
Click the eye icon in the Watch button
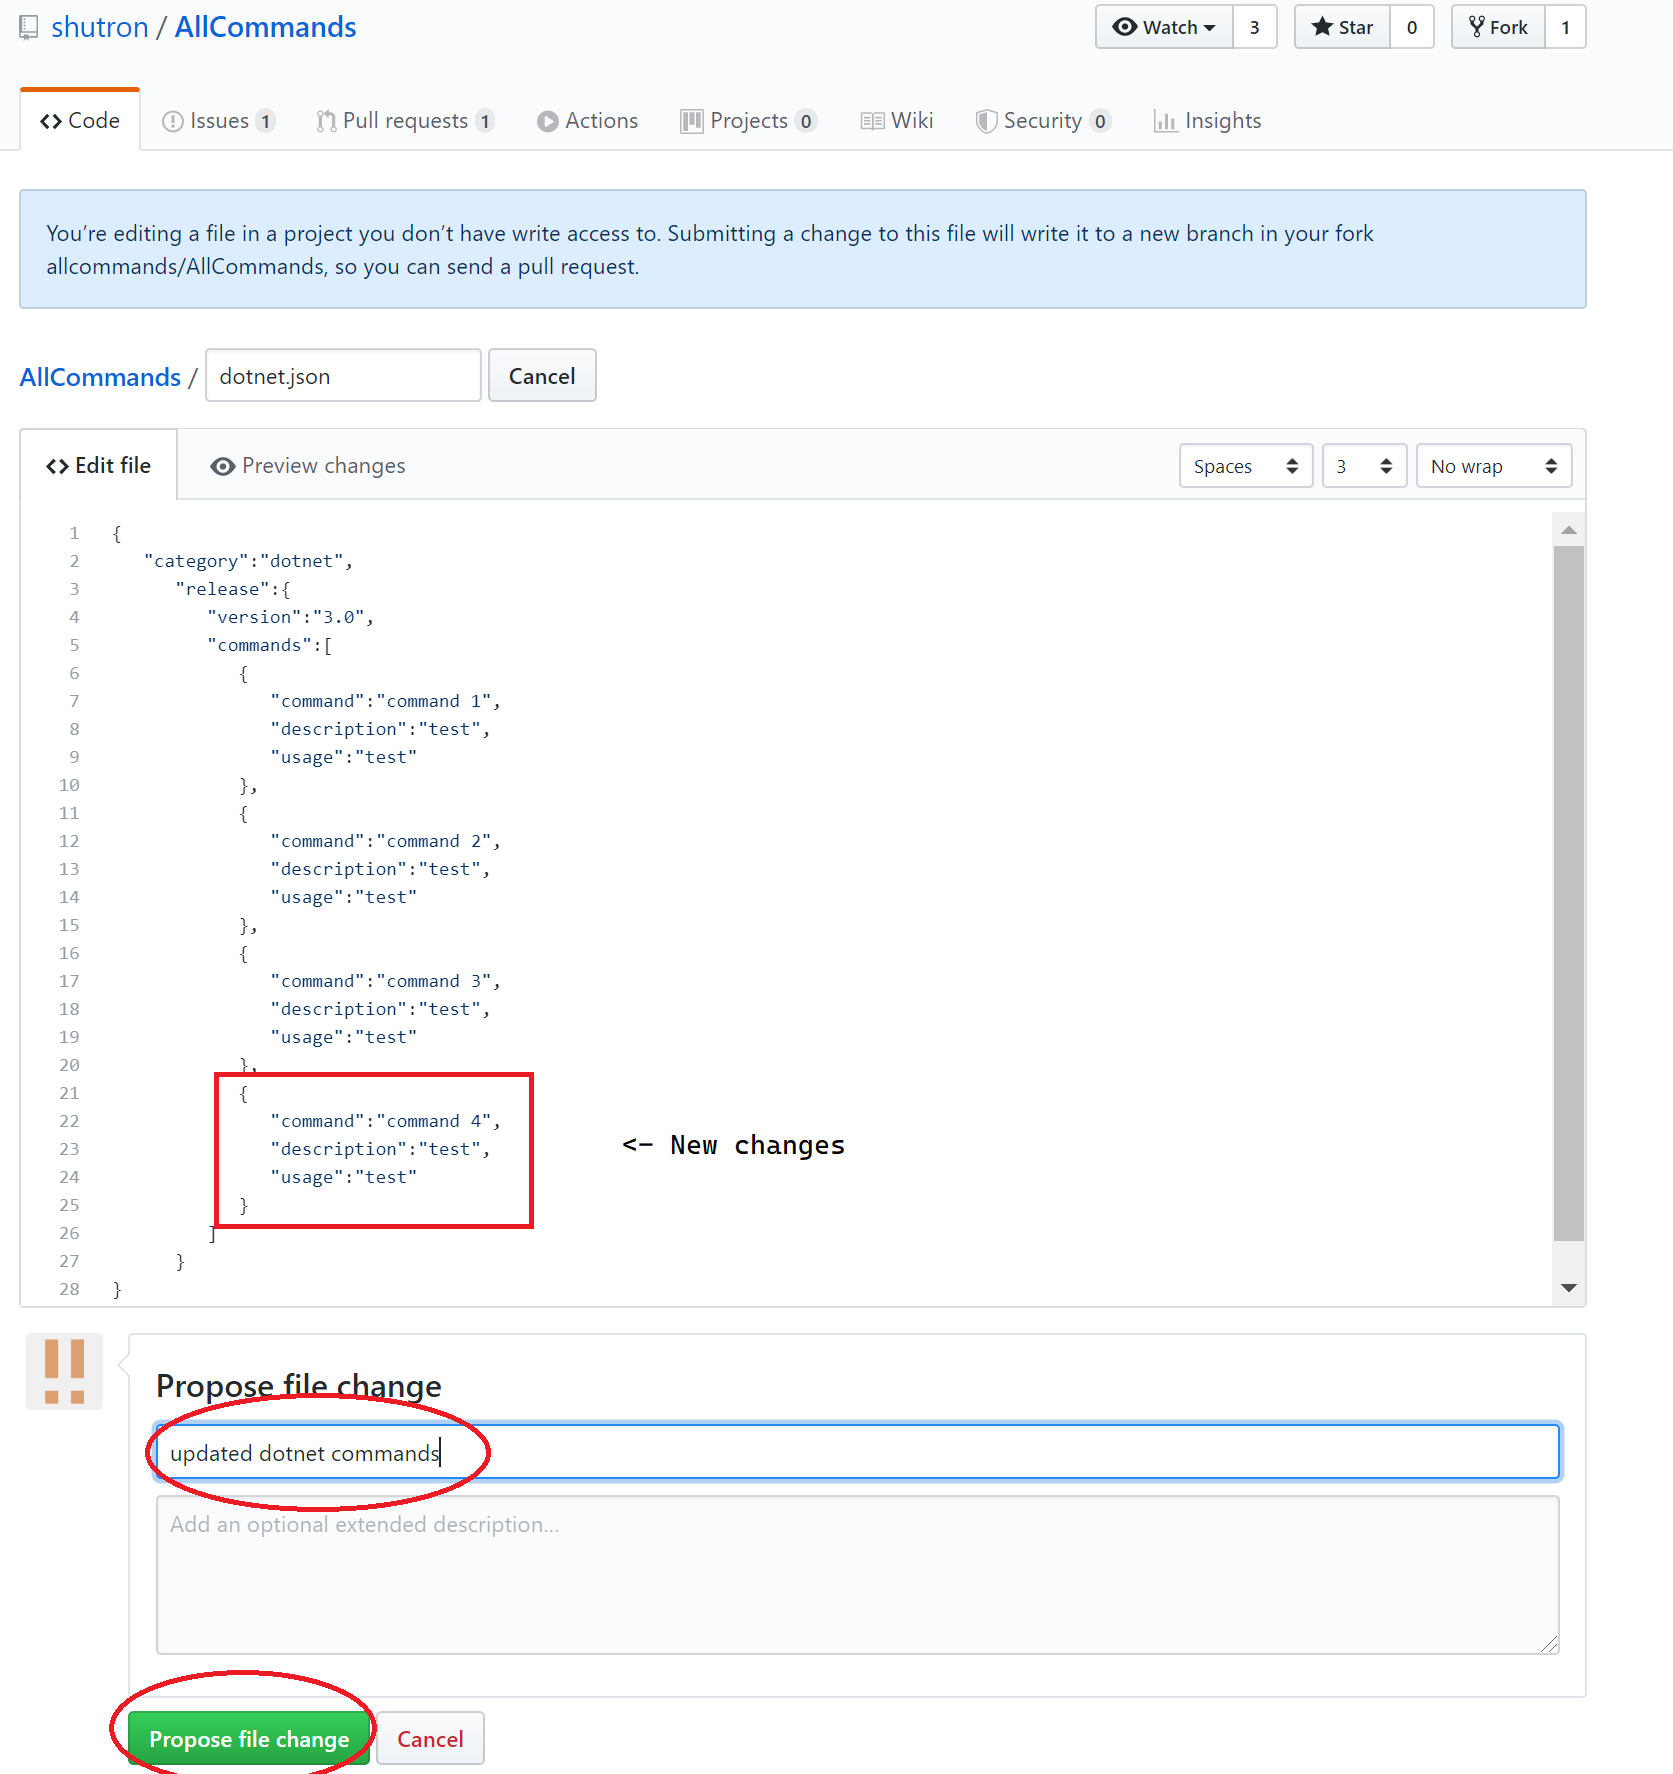pyautogui.click(x=1125, y=27)
